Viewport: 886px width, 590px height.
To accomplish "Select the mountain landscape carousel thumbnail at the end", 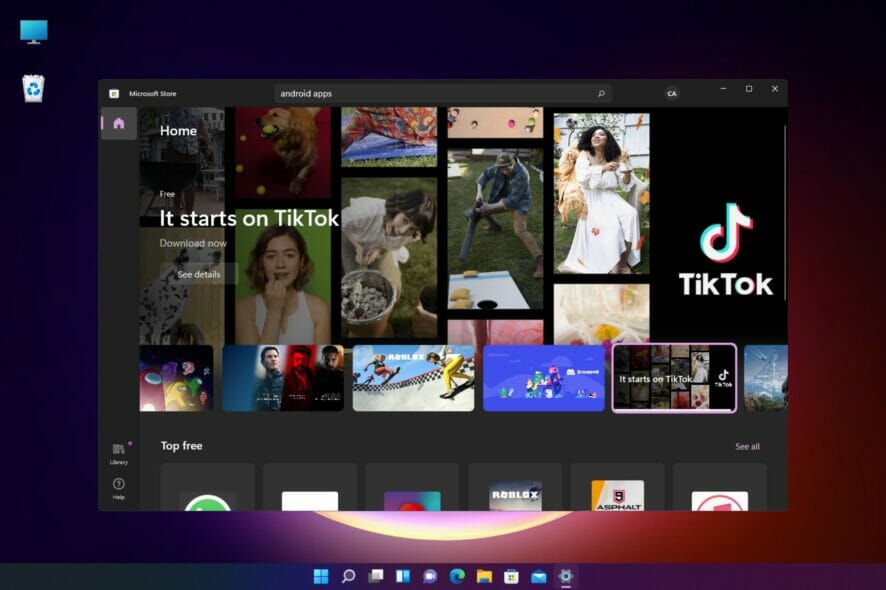I will [x=766, y=378].
